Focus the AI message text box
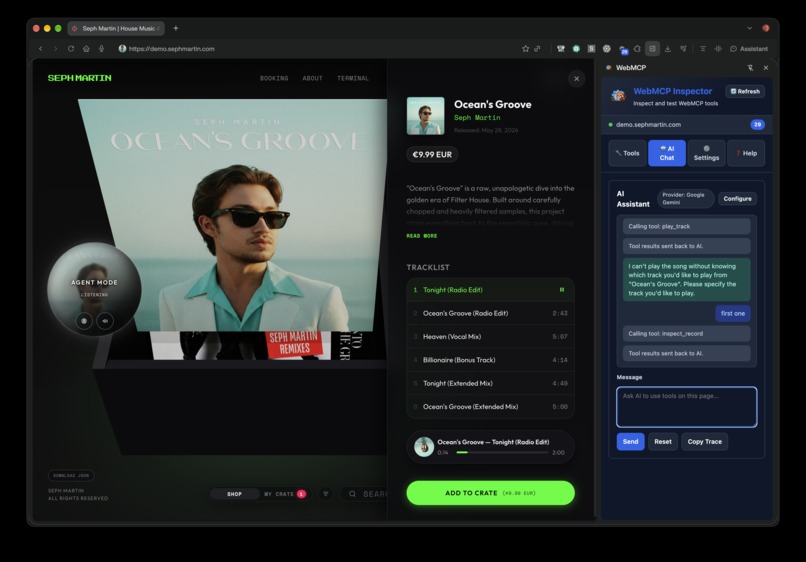 click(x=686, y=407)
